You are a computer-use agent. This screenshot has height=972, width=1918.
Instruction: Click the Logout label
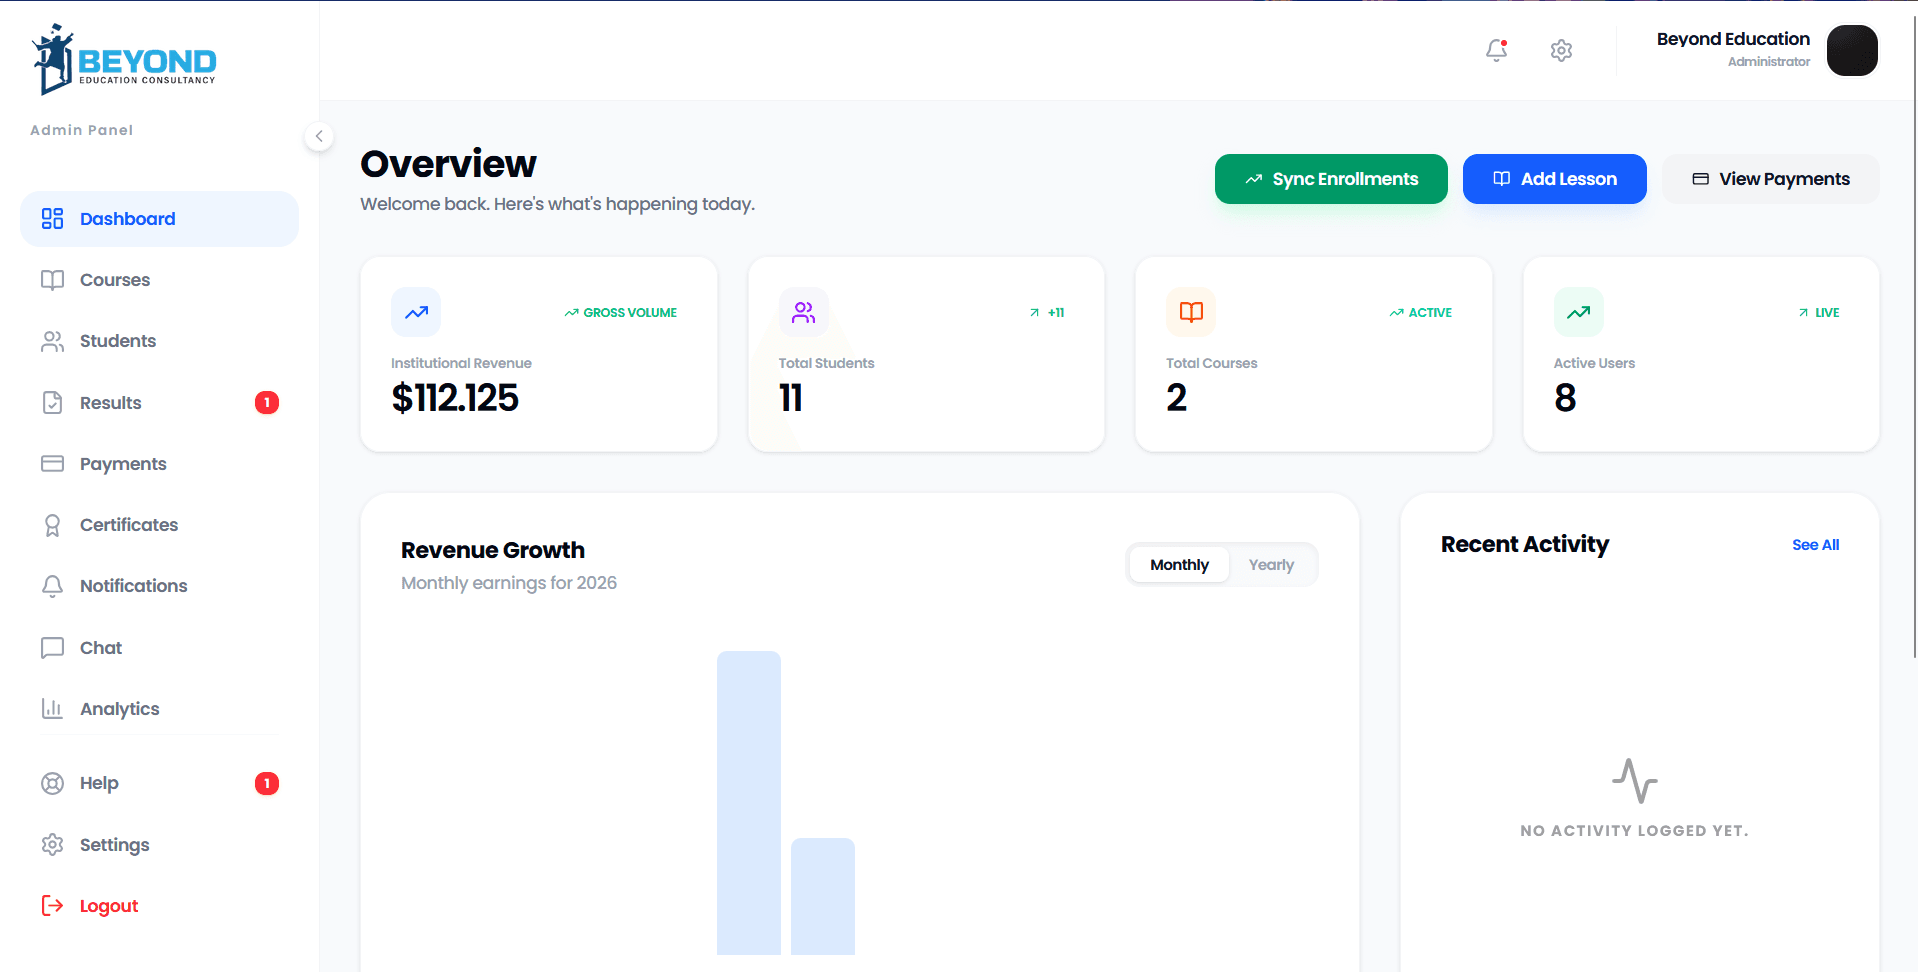(x=109, y=906)
